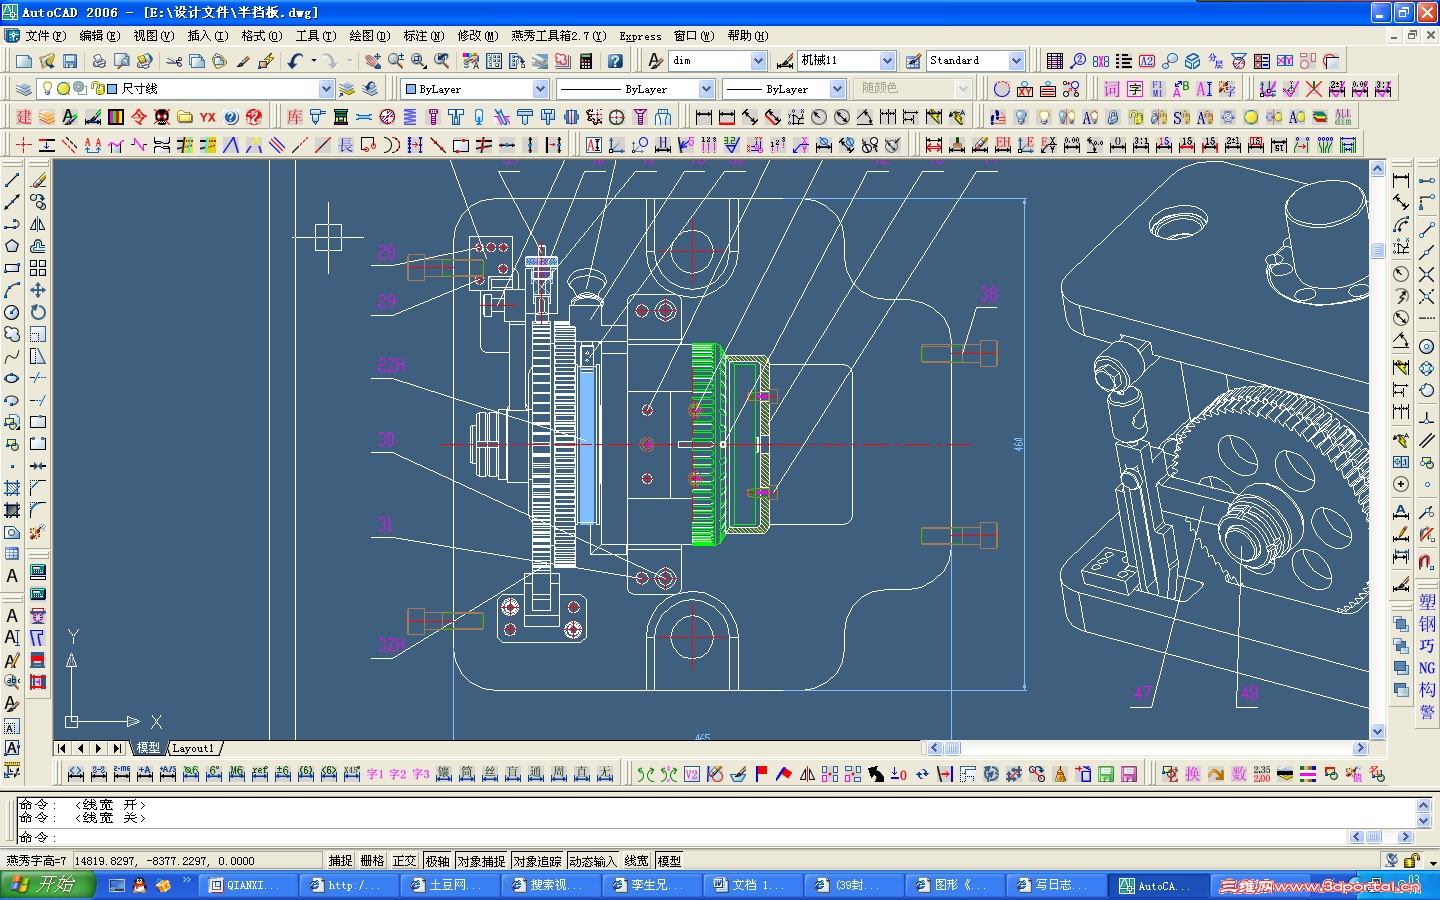Click the red 库 library icon

[x=295, y=117]
